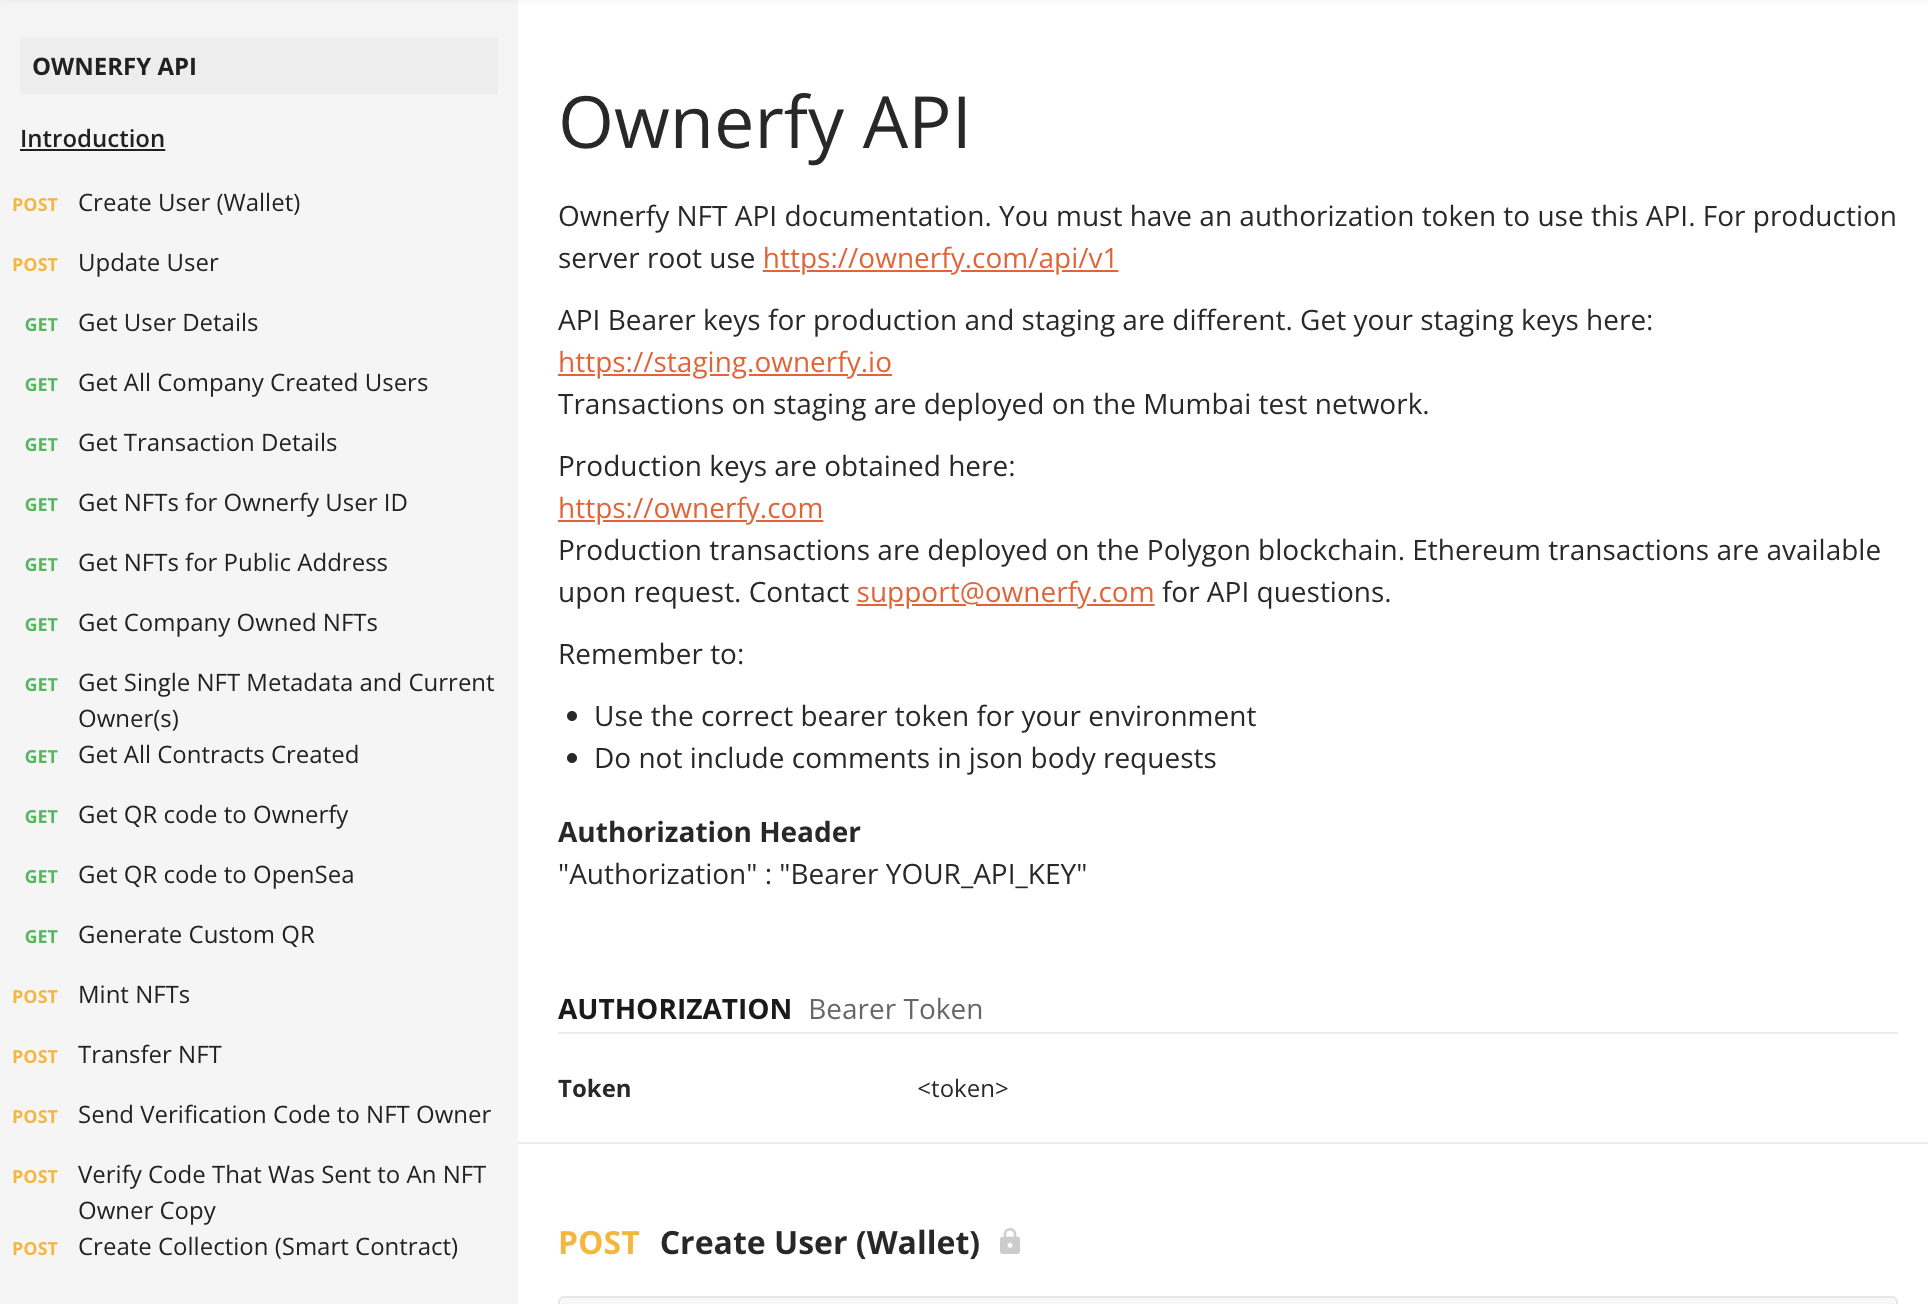Open Send Verification Code to NFT Owner
This screenshot has width=1928, height=1304.
click(x=284, y=1115)
